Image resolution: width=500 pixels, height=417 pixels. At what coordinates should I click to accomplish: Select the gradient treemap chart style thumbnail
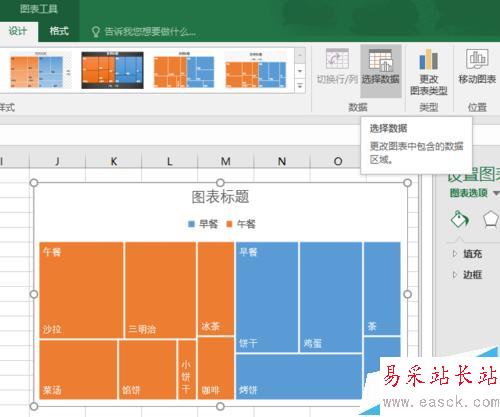point(40,70)
